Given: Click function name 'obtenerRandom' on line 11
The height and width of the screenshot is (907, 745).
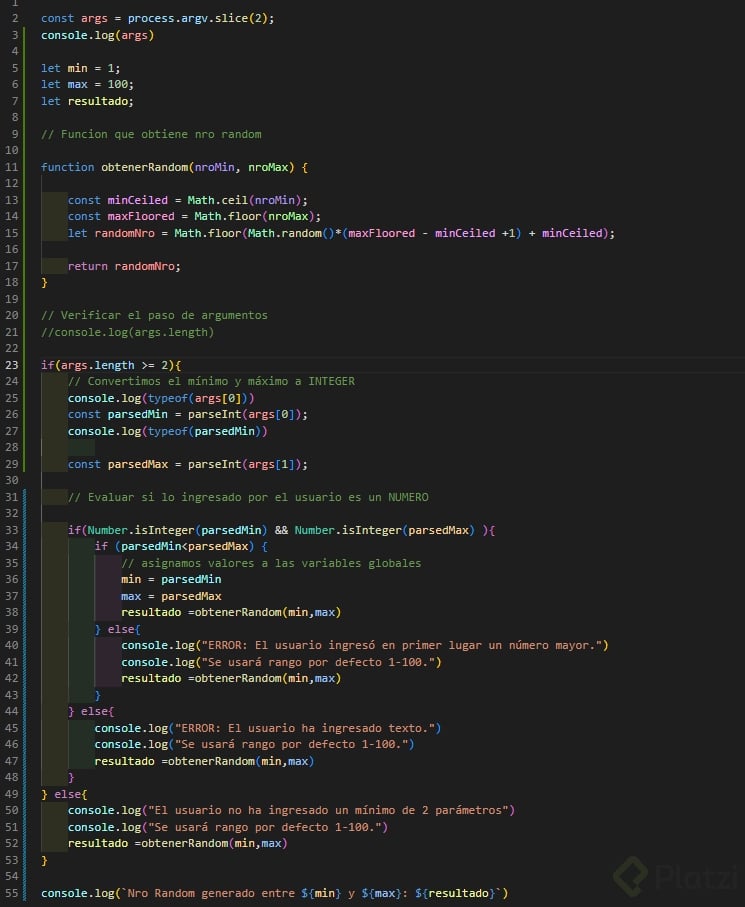Looking at the screenshot, I should point(144,167).
